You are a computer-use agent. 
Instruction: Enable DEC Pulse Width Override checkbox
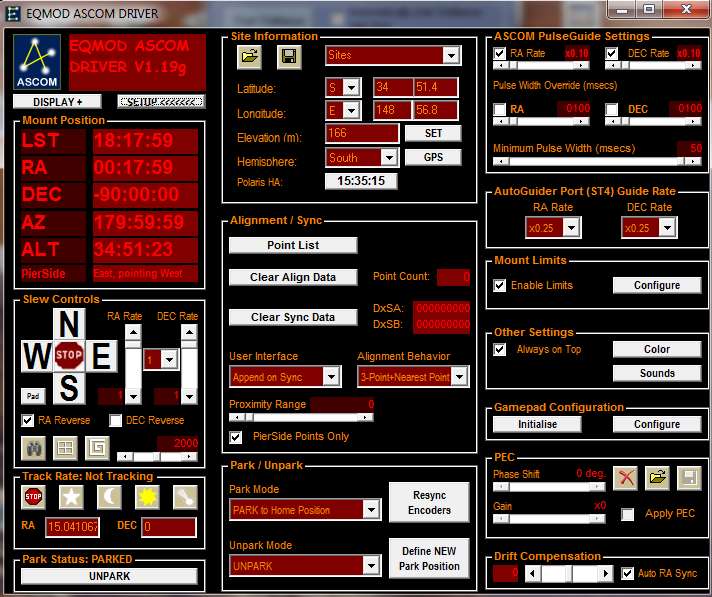pyautogui.click(x=612, y=109)
